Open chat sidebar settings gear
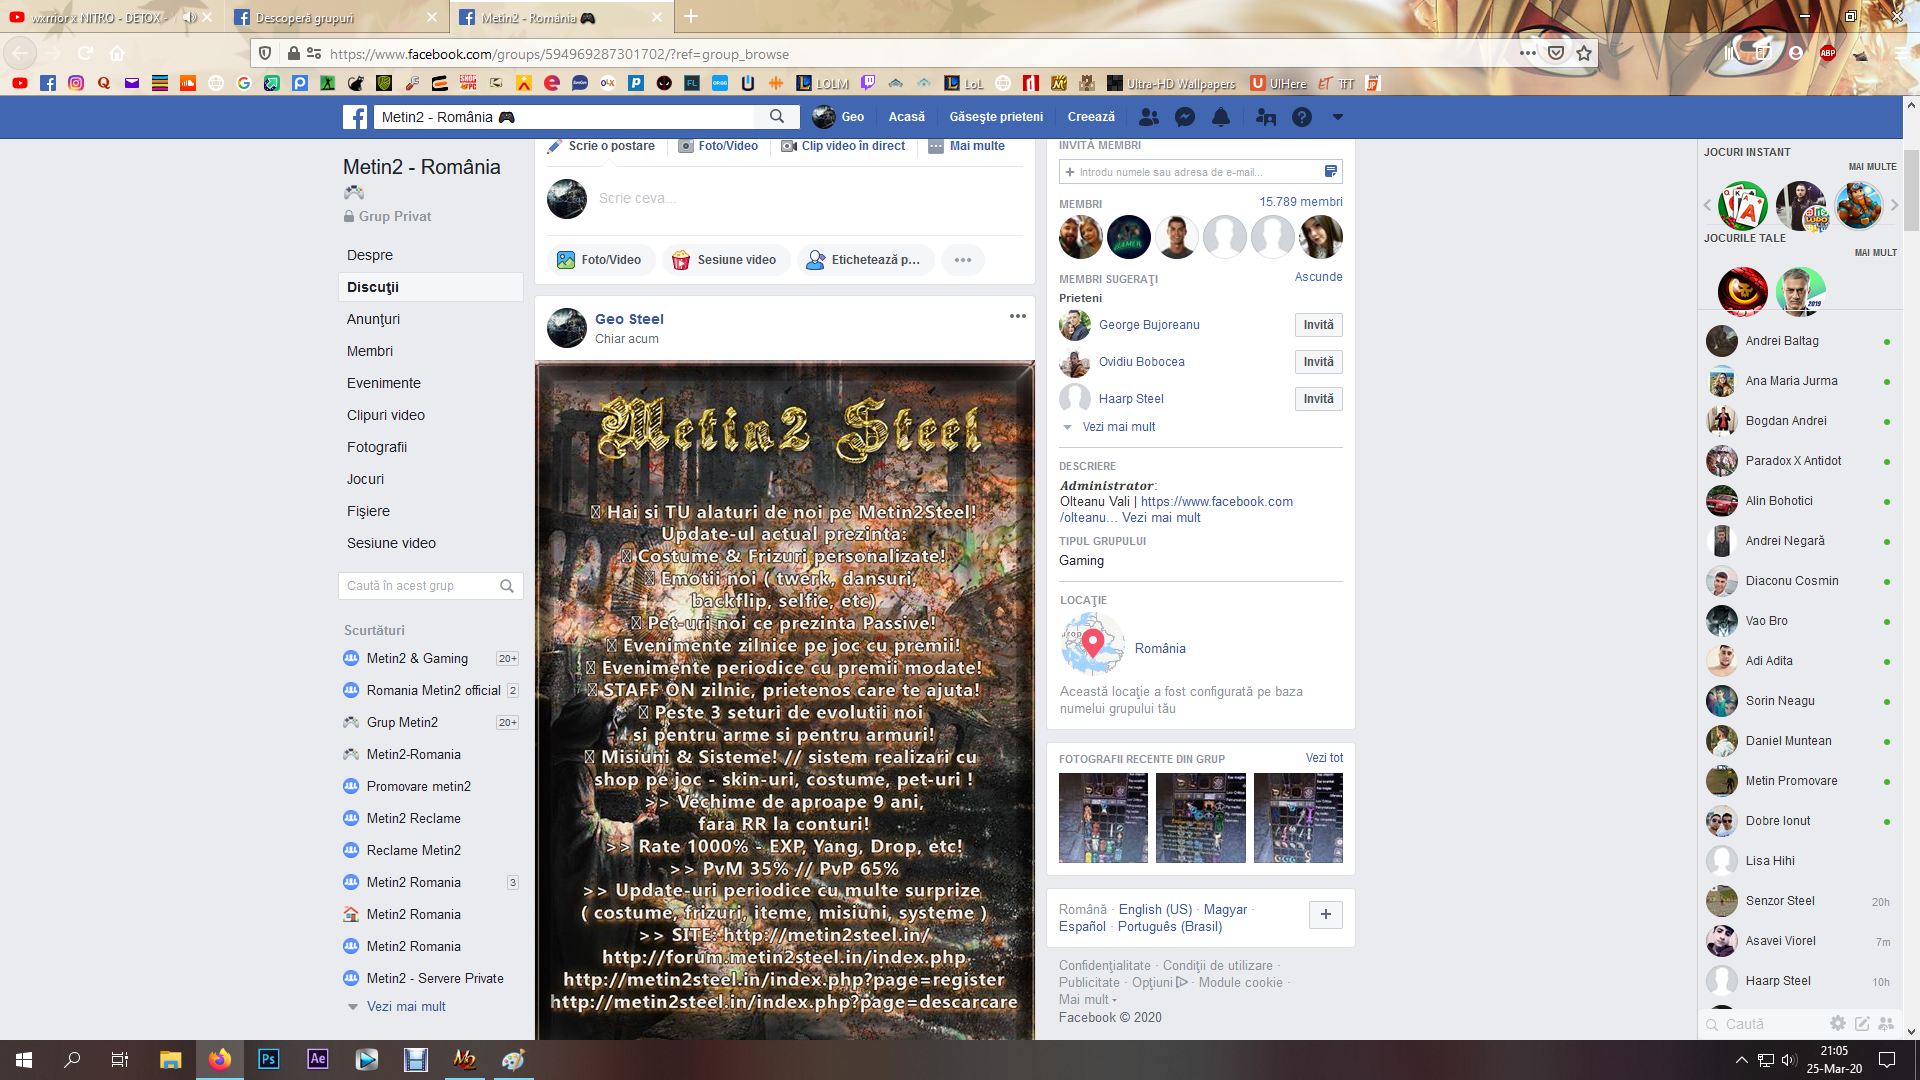1920x1080 pixels. click(x=1837, y=1023)
